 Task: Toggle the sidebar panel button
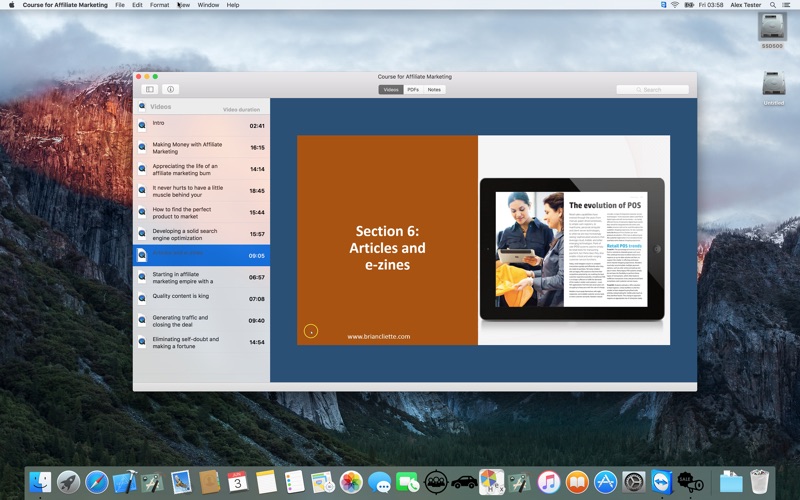click(150, 89)
